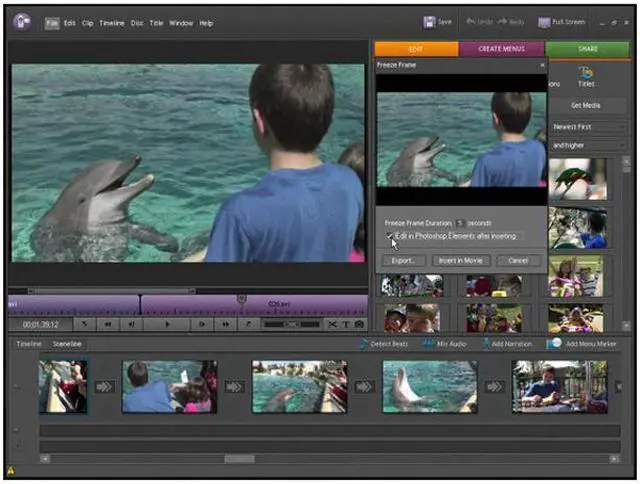640x484 pixels.
Task: Switch to the orange EDIT tab
Action: 416,49
